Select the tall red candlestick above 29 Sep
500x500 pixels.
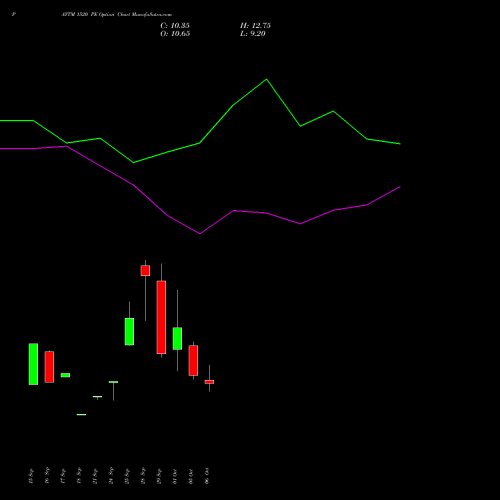pyautogui.click(x=161, y=317)
